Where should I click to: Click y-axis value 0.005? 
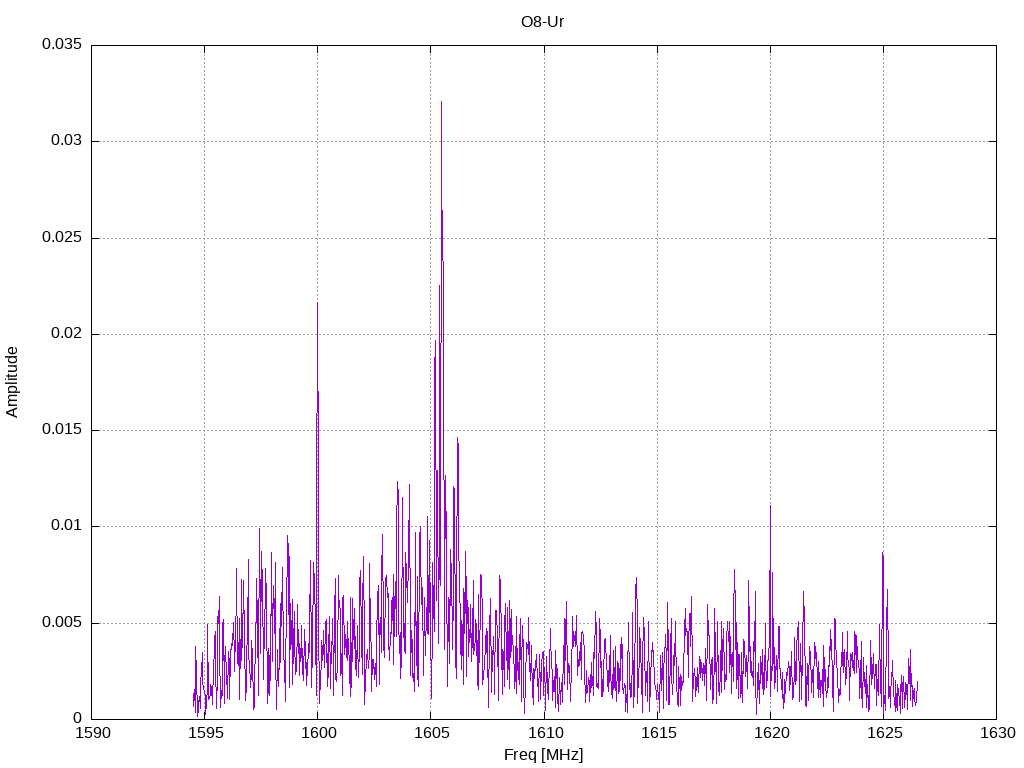point(62,622)
